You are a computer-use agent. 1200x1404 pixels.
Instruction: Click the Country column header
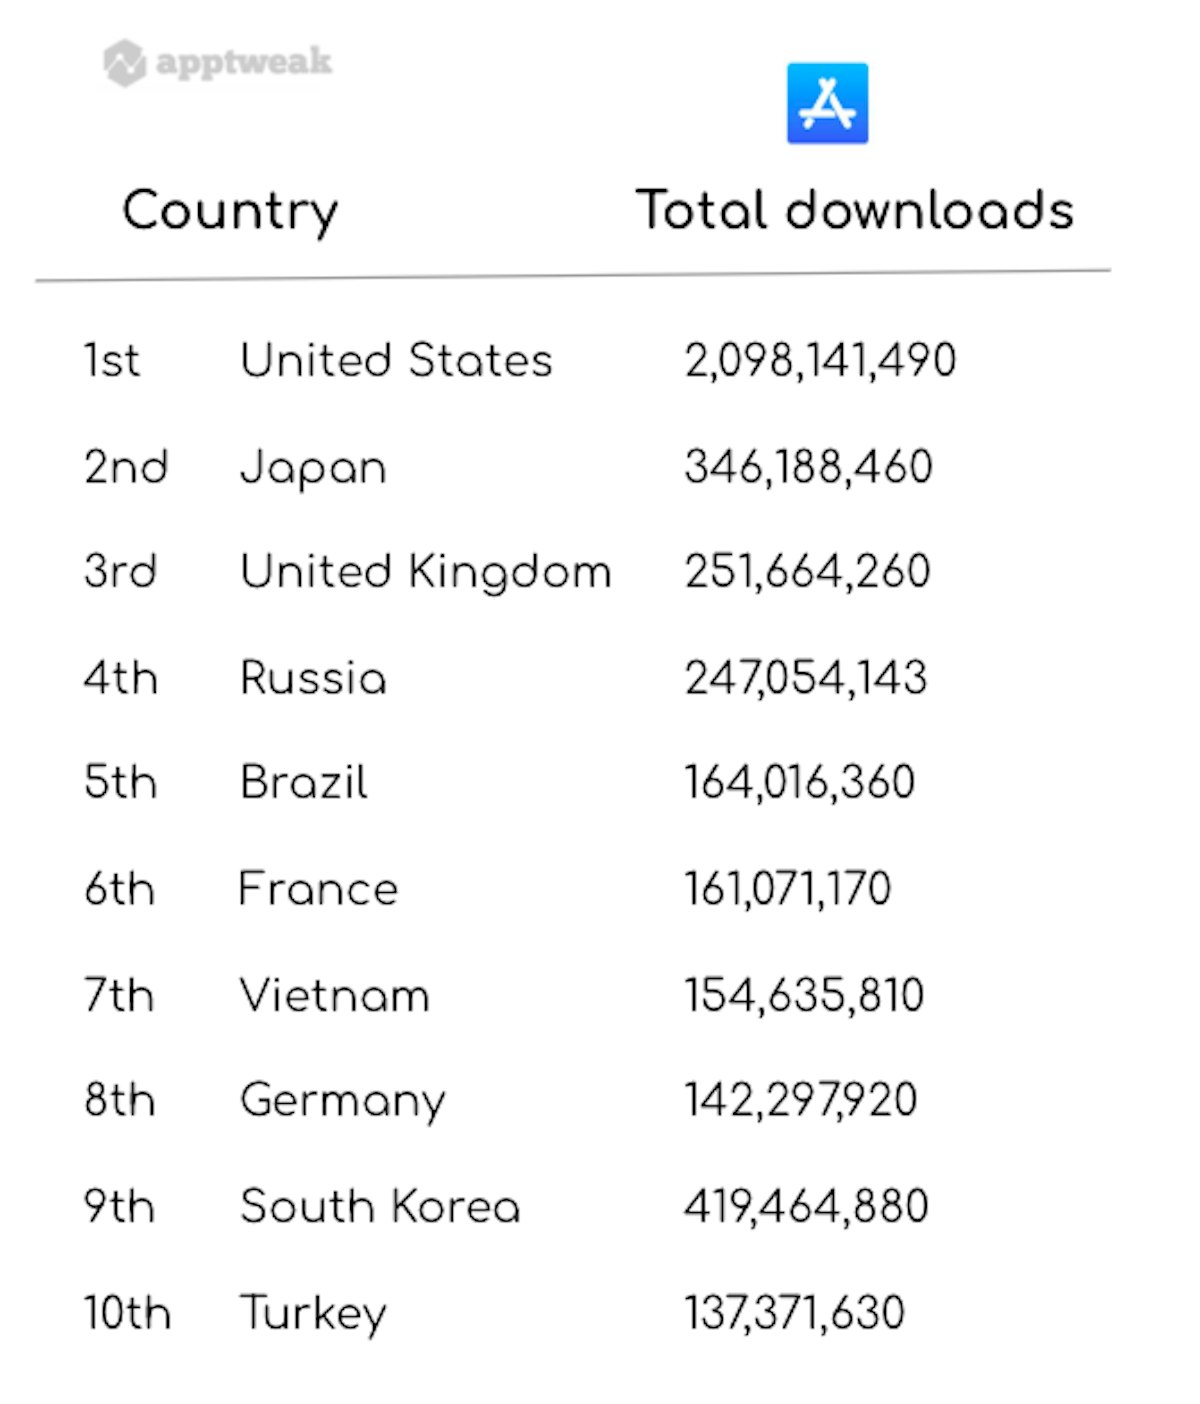[x=230, y=211]
